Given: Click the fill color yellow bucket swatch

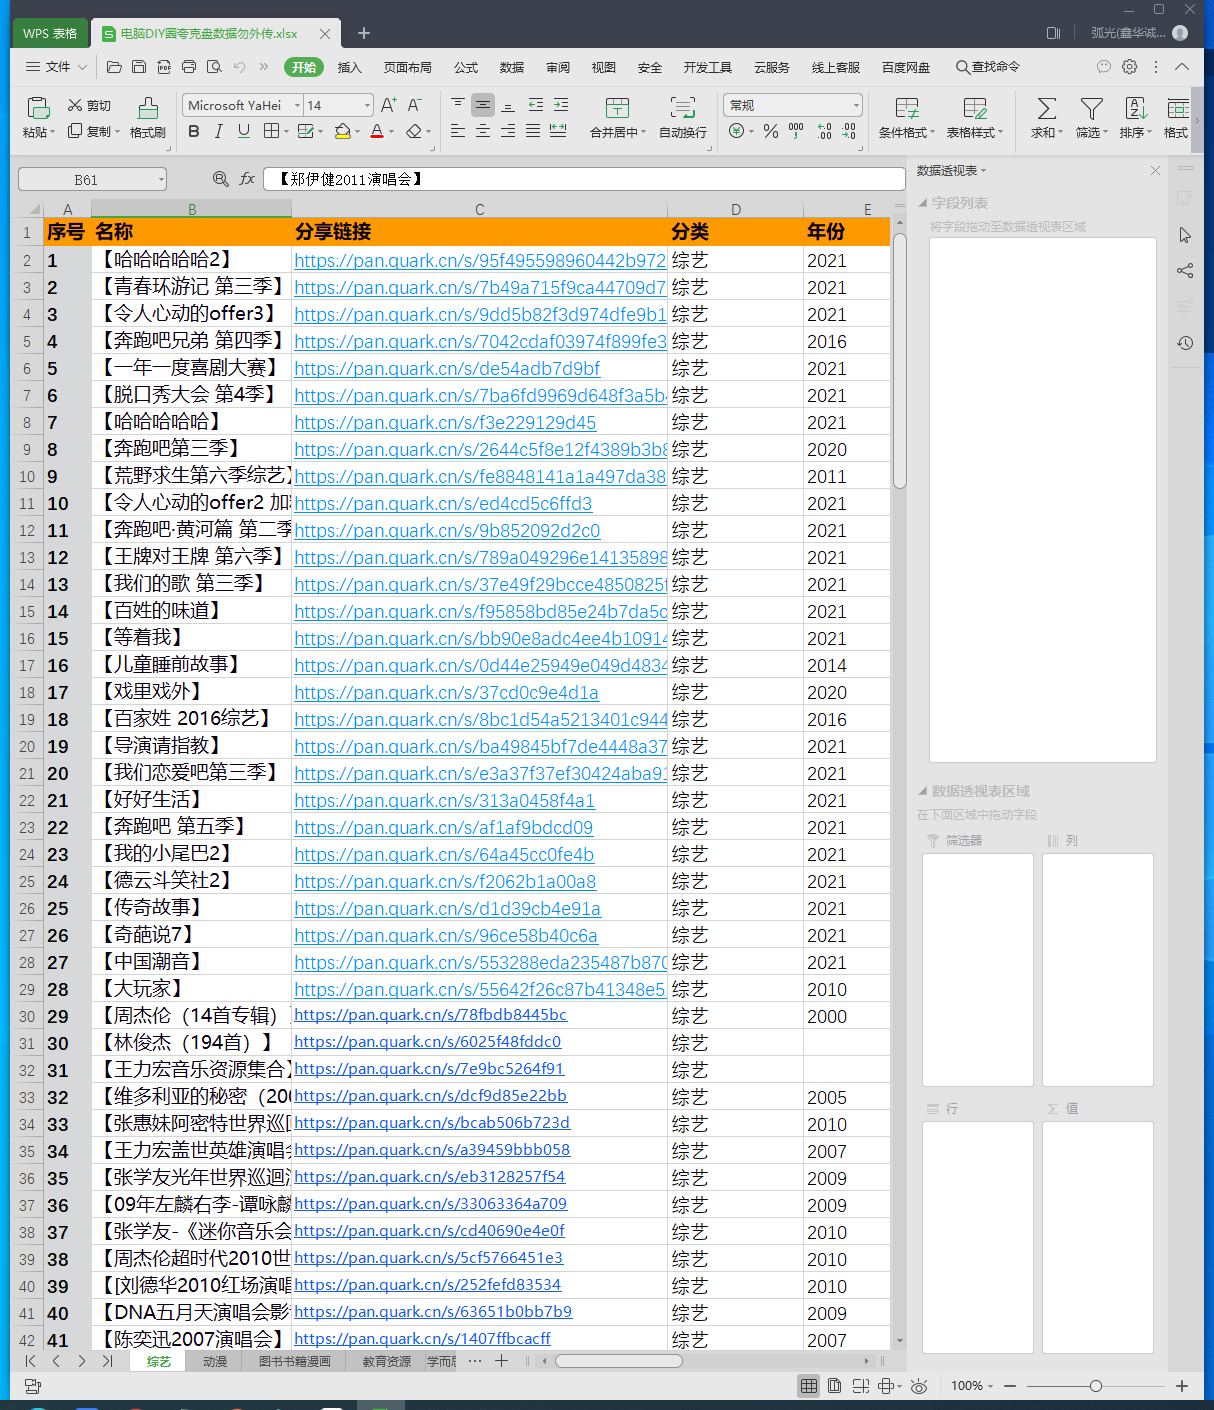Looking at the screenshot, I should pyautogui.click(x=343, y=131).
